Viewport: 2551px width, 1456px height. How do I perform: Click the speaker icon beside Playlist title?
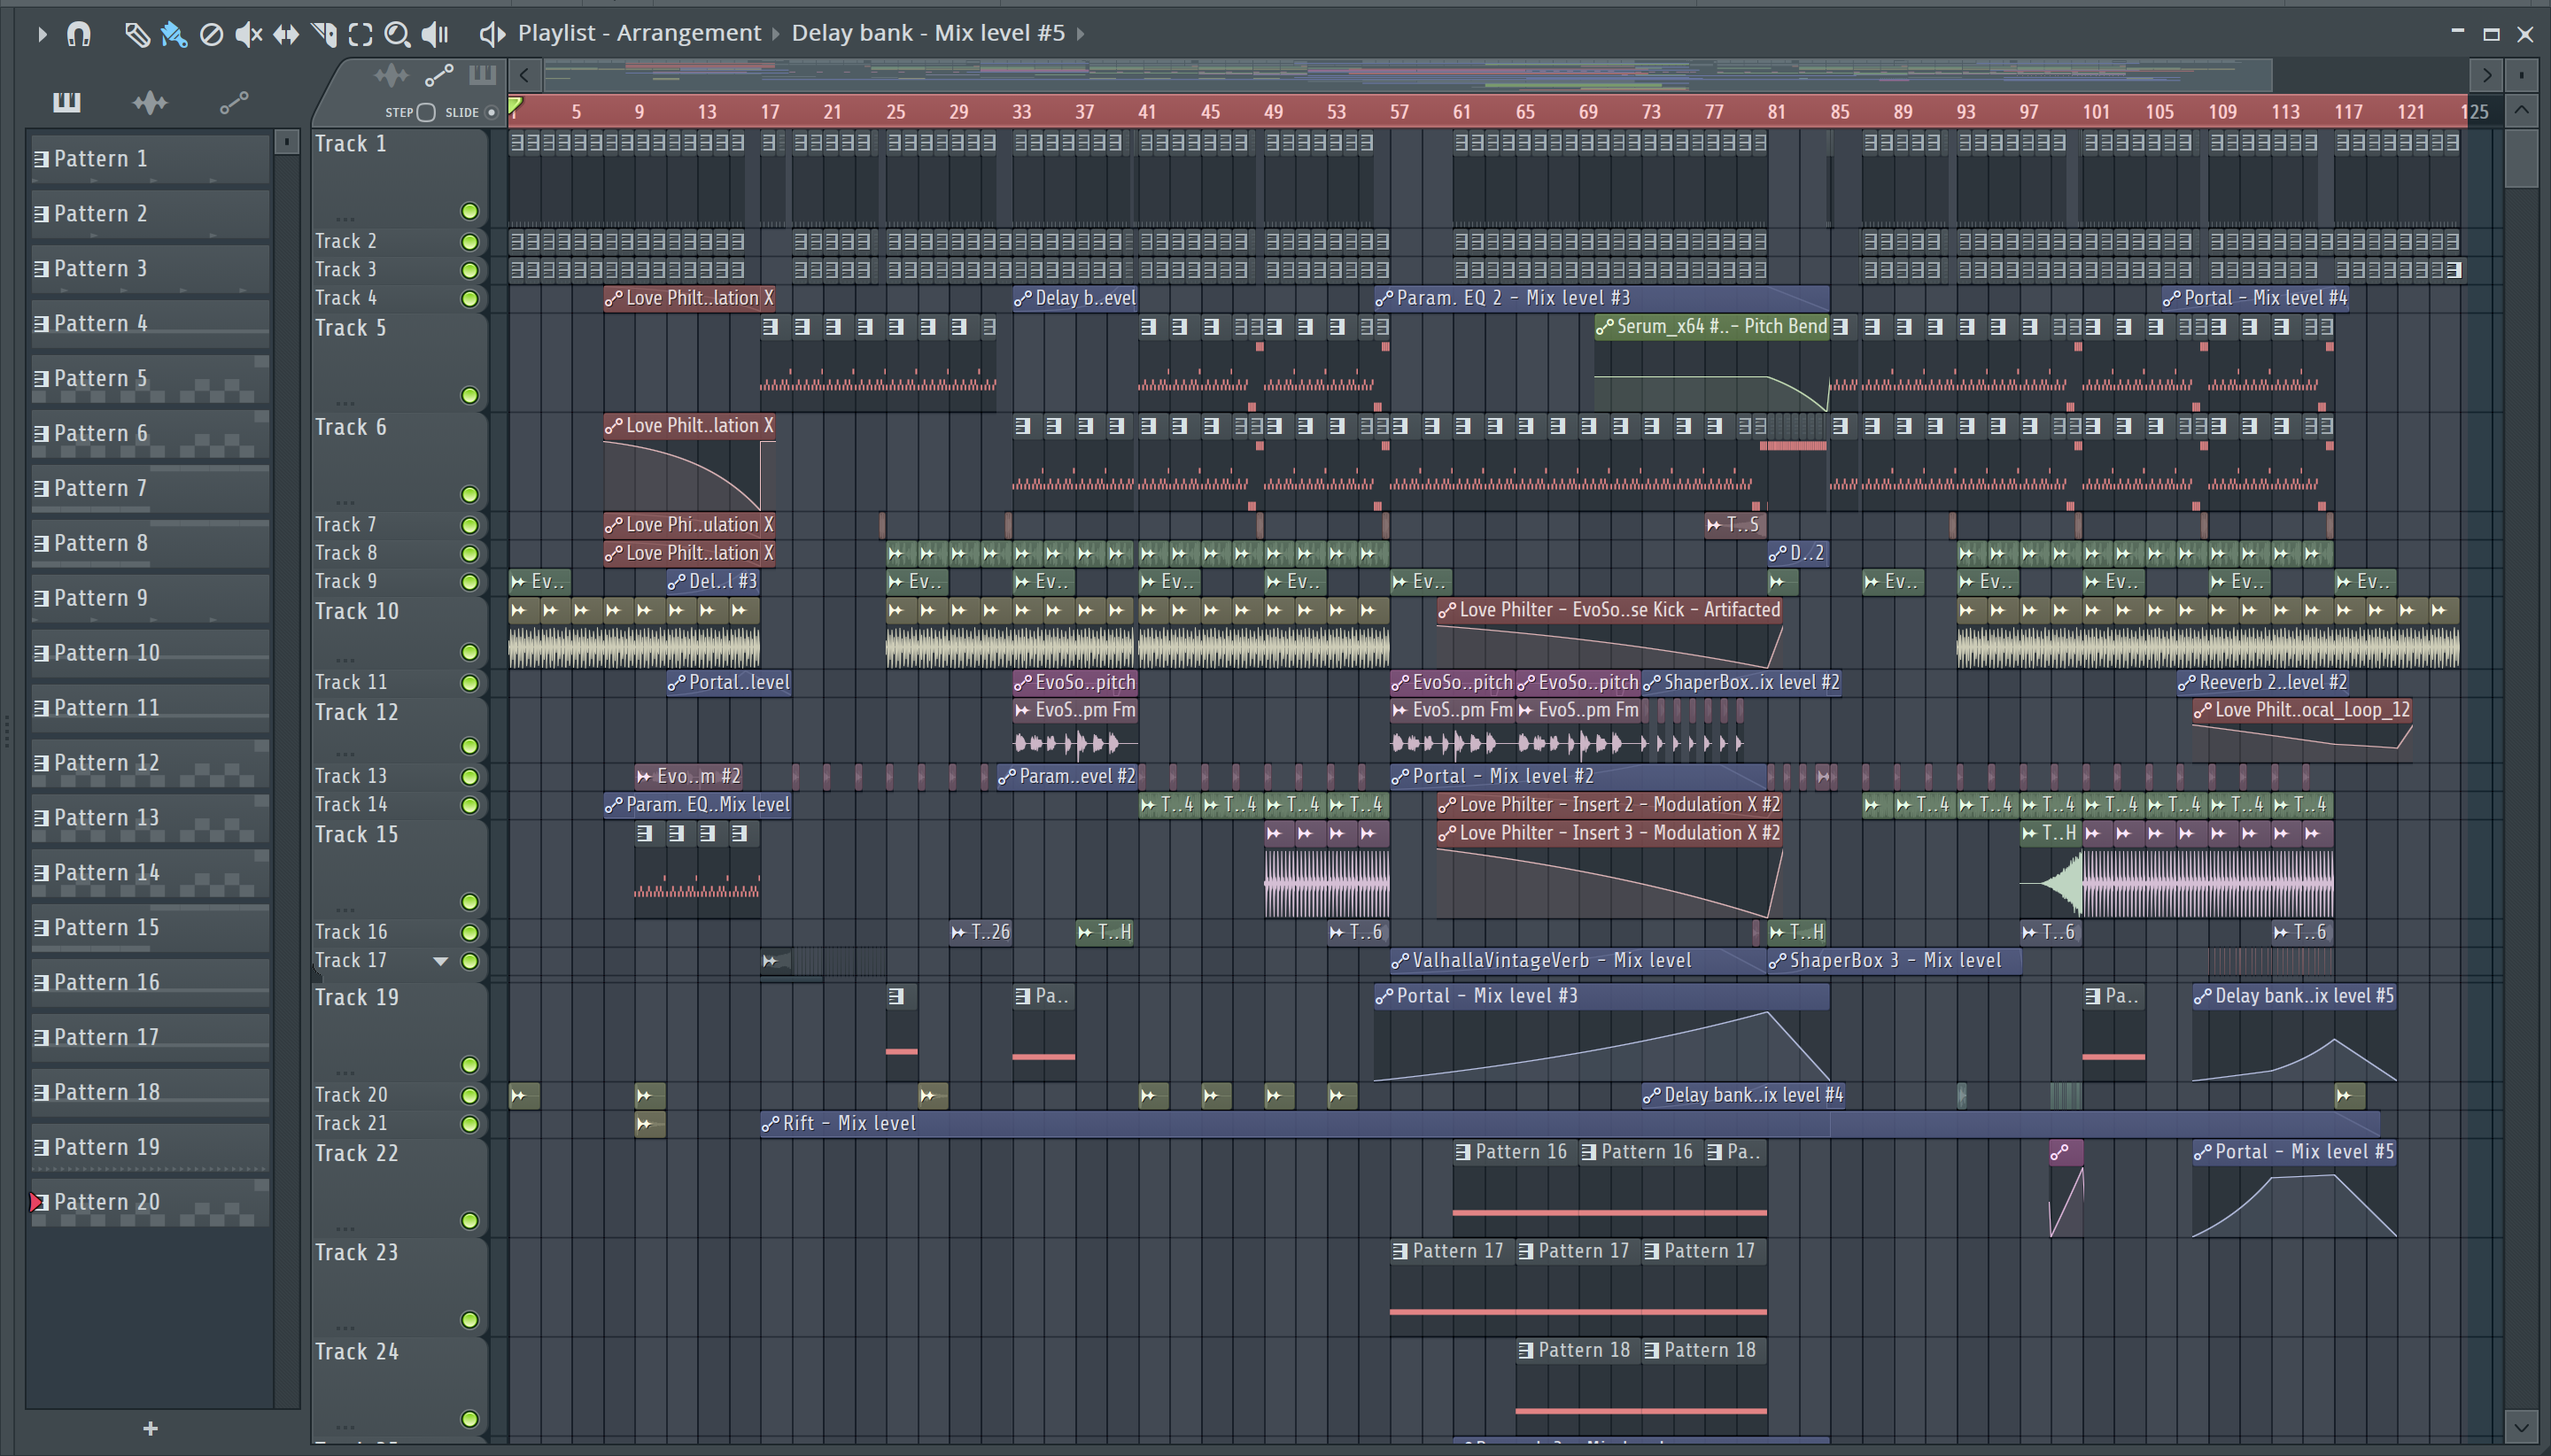click(491, 34)
